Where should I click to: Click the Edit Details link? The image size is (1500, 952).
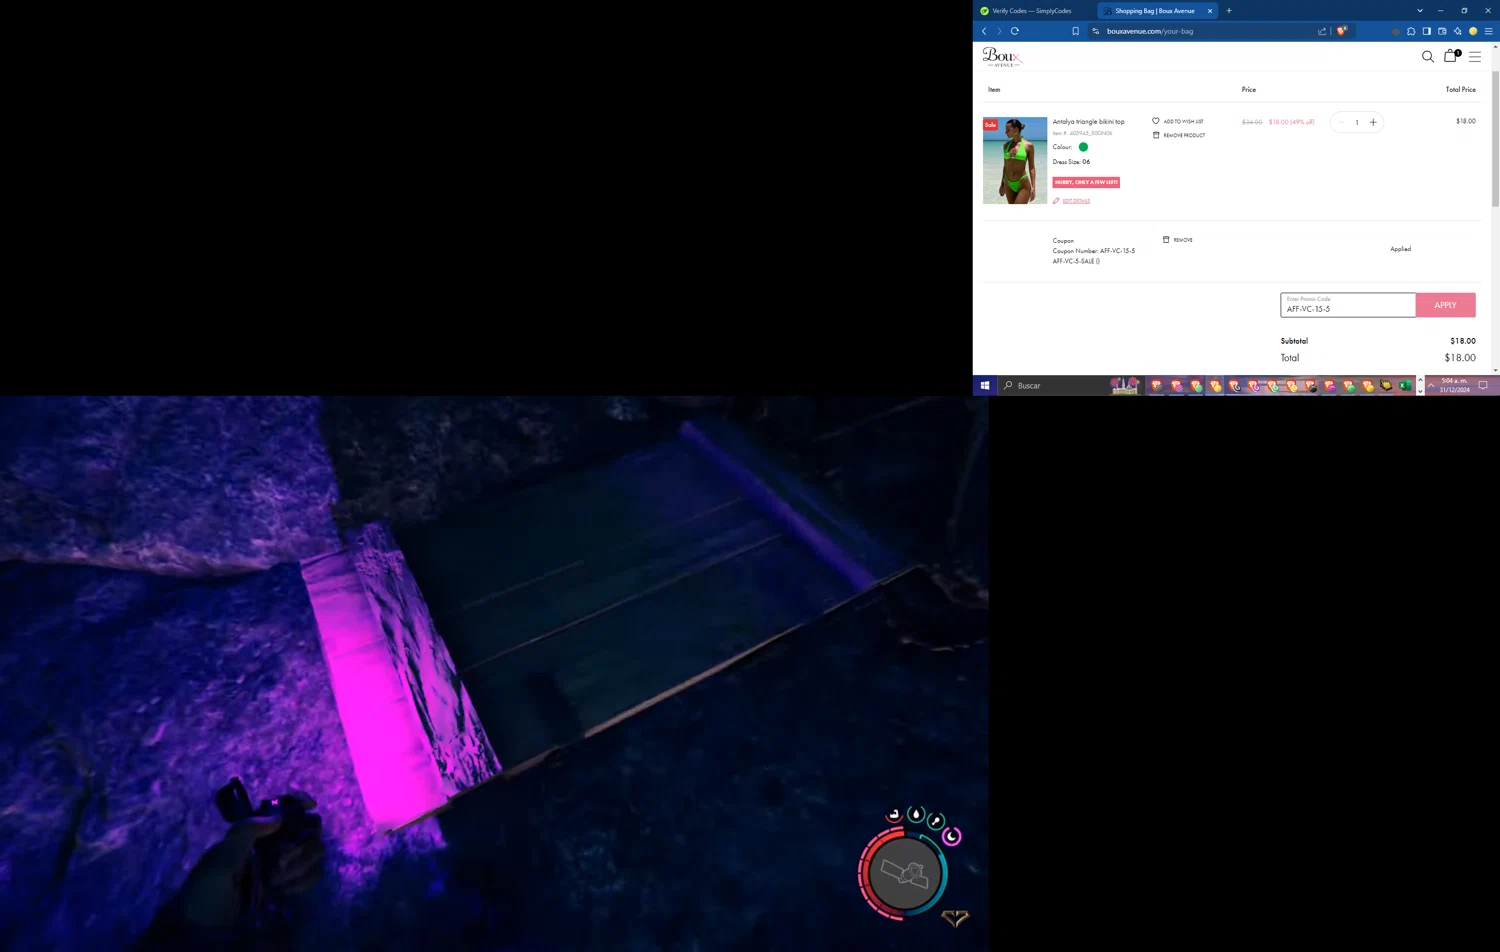tap(1076, 201)
